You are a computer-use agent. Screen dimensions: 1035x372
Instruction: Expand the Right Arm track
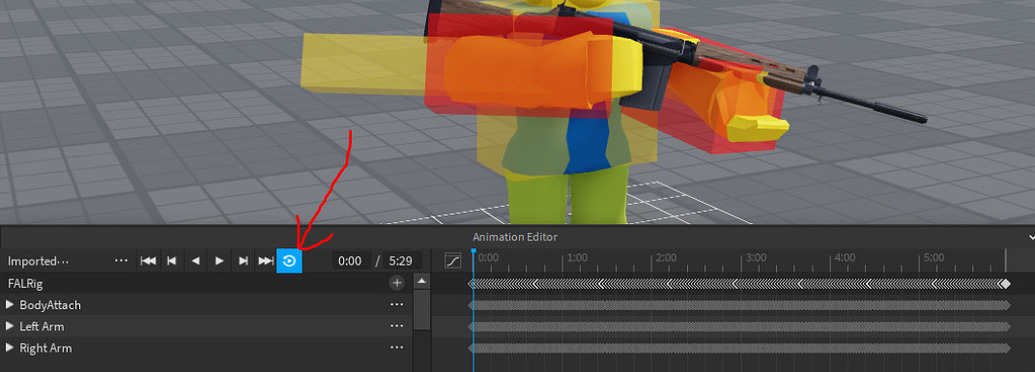point(10,348)
